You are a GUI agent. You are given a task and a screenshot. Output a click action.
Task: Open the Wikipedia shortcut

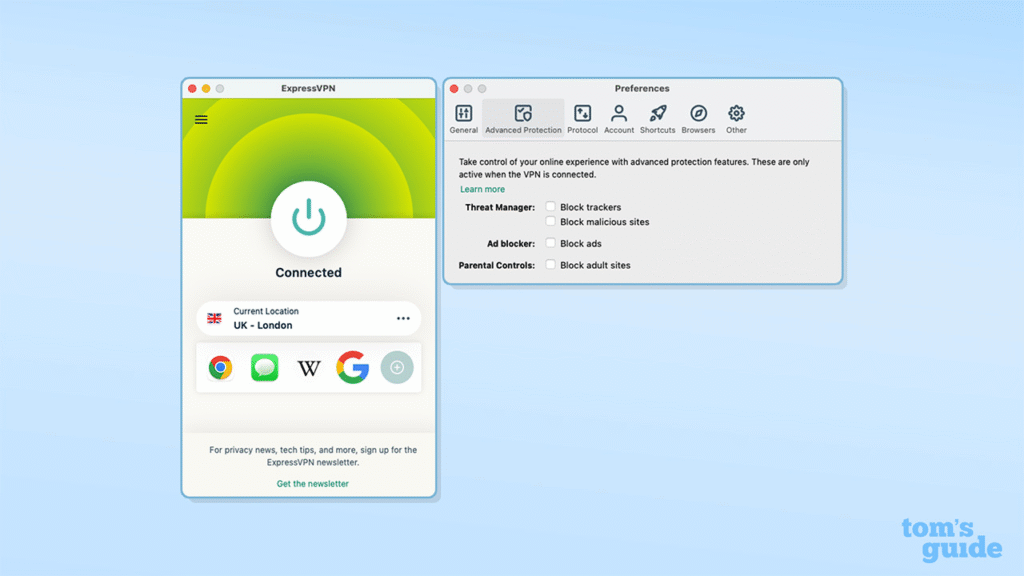tap(309, 368)
